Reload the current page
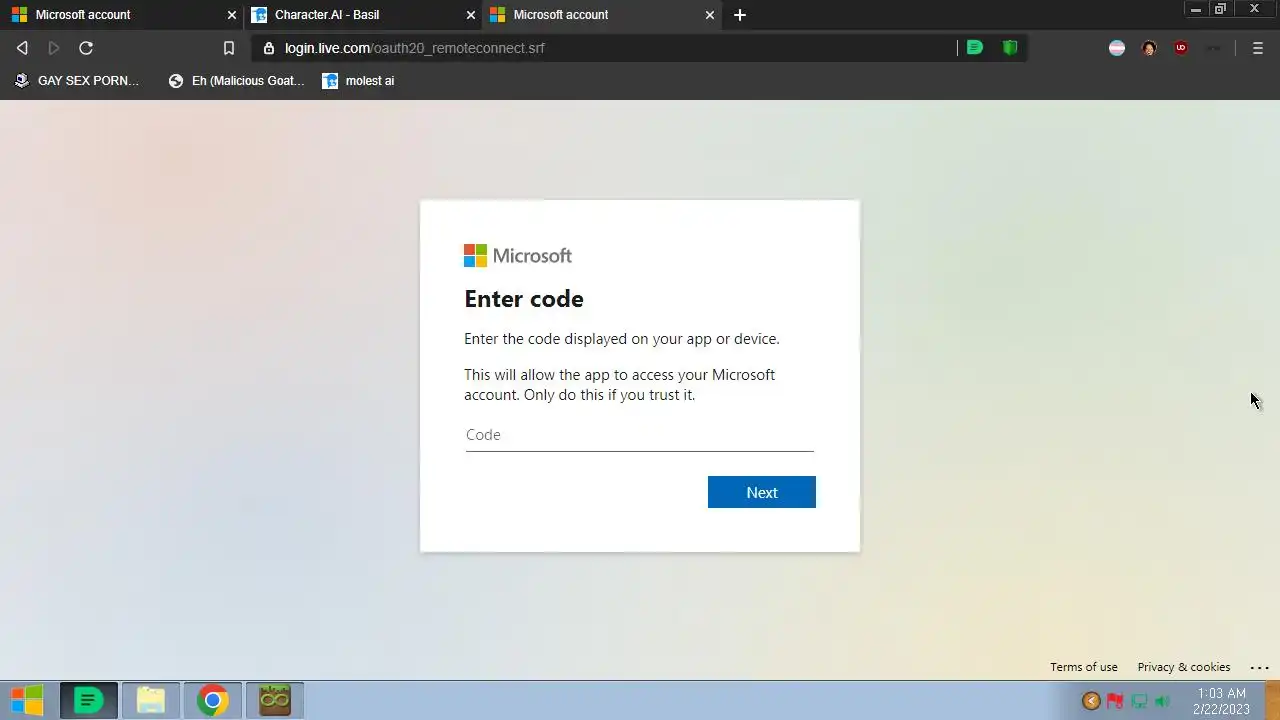Image resolution: width=1280 pixels, height=720 pixels. [x=86, y=48]
